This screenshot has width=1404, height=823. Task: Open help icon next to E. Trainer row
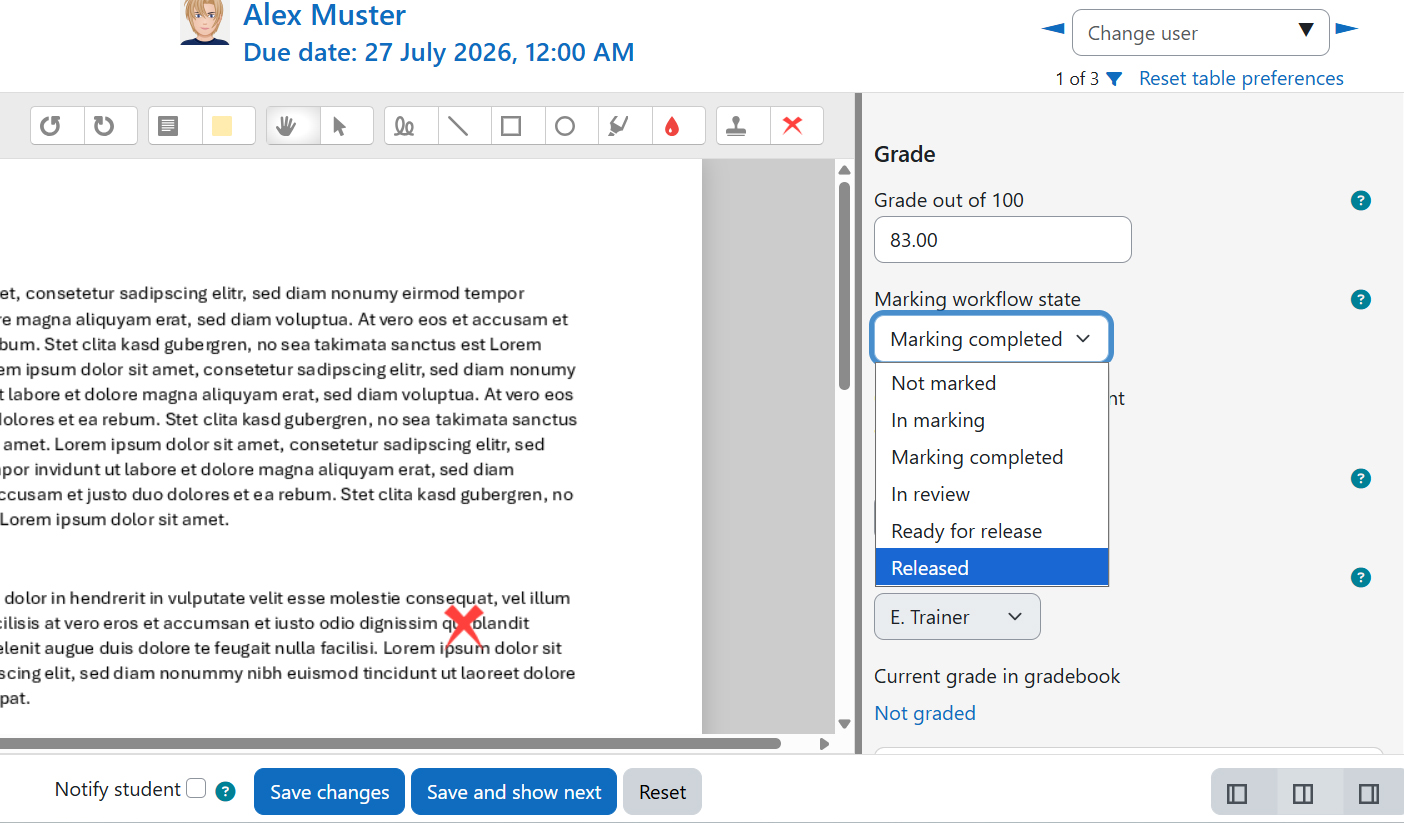(x=1360, y=577)
